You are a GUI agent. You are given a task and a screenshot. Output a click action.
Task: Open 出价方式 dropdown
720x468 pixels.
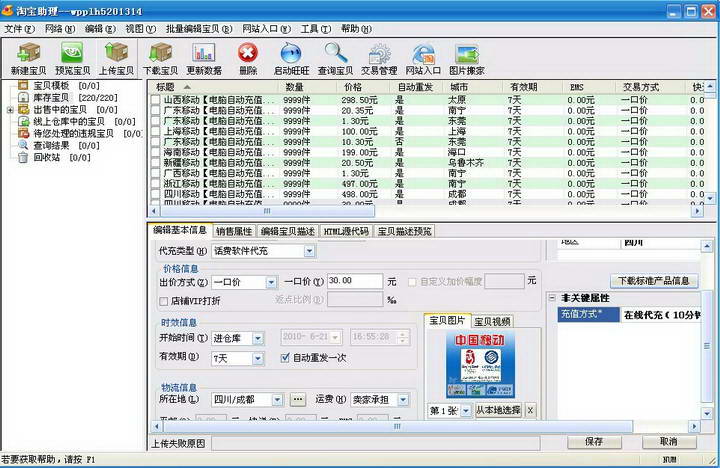[271, 282]
